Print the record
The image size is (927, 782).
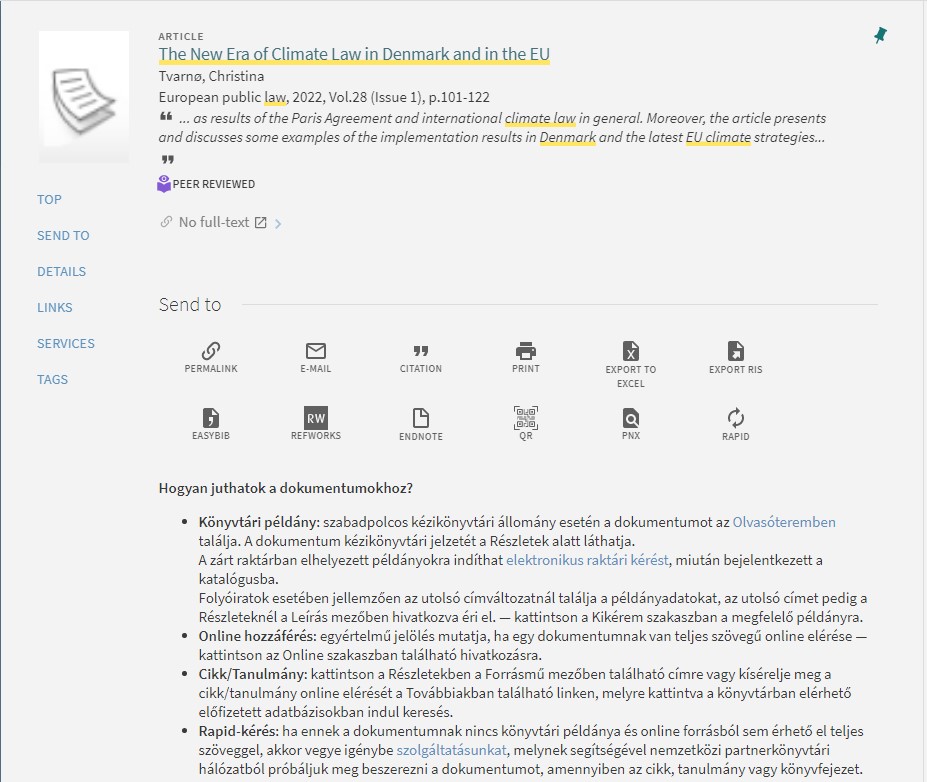coord(526,352)
